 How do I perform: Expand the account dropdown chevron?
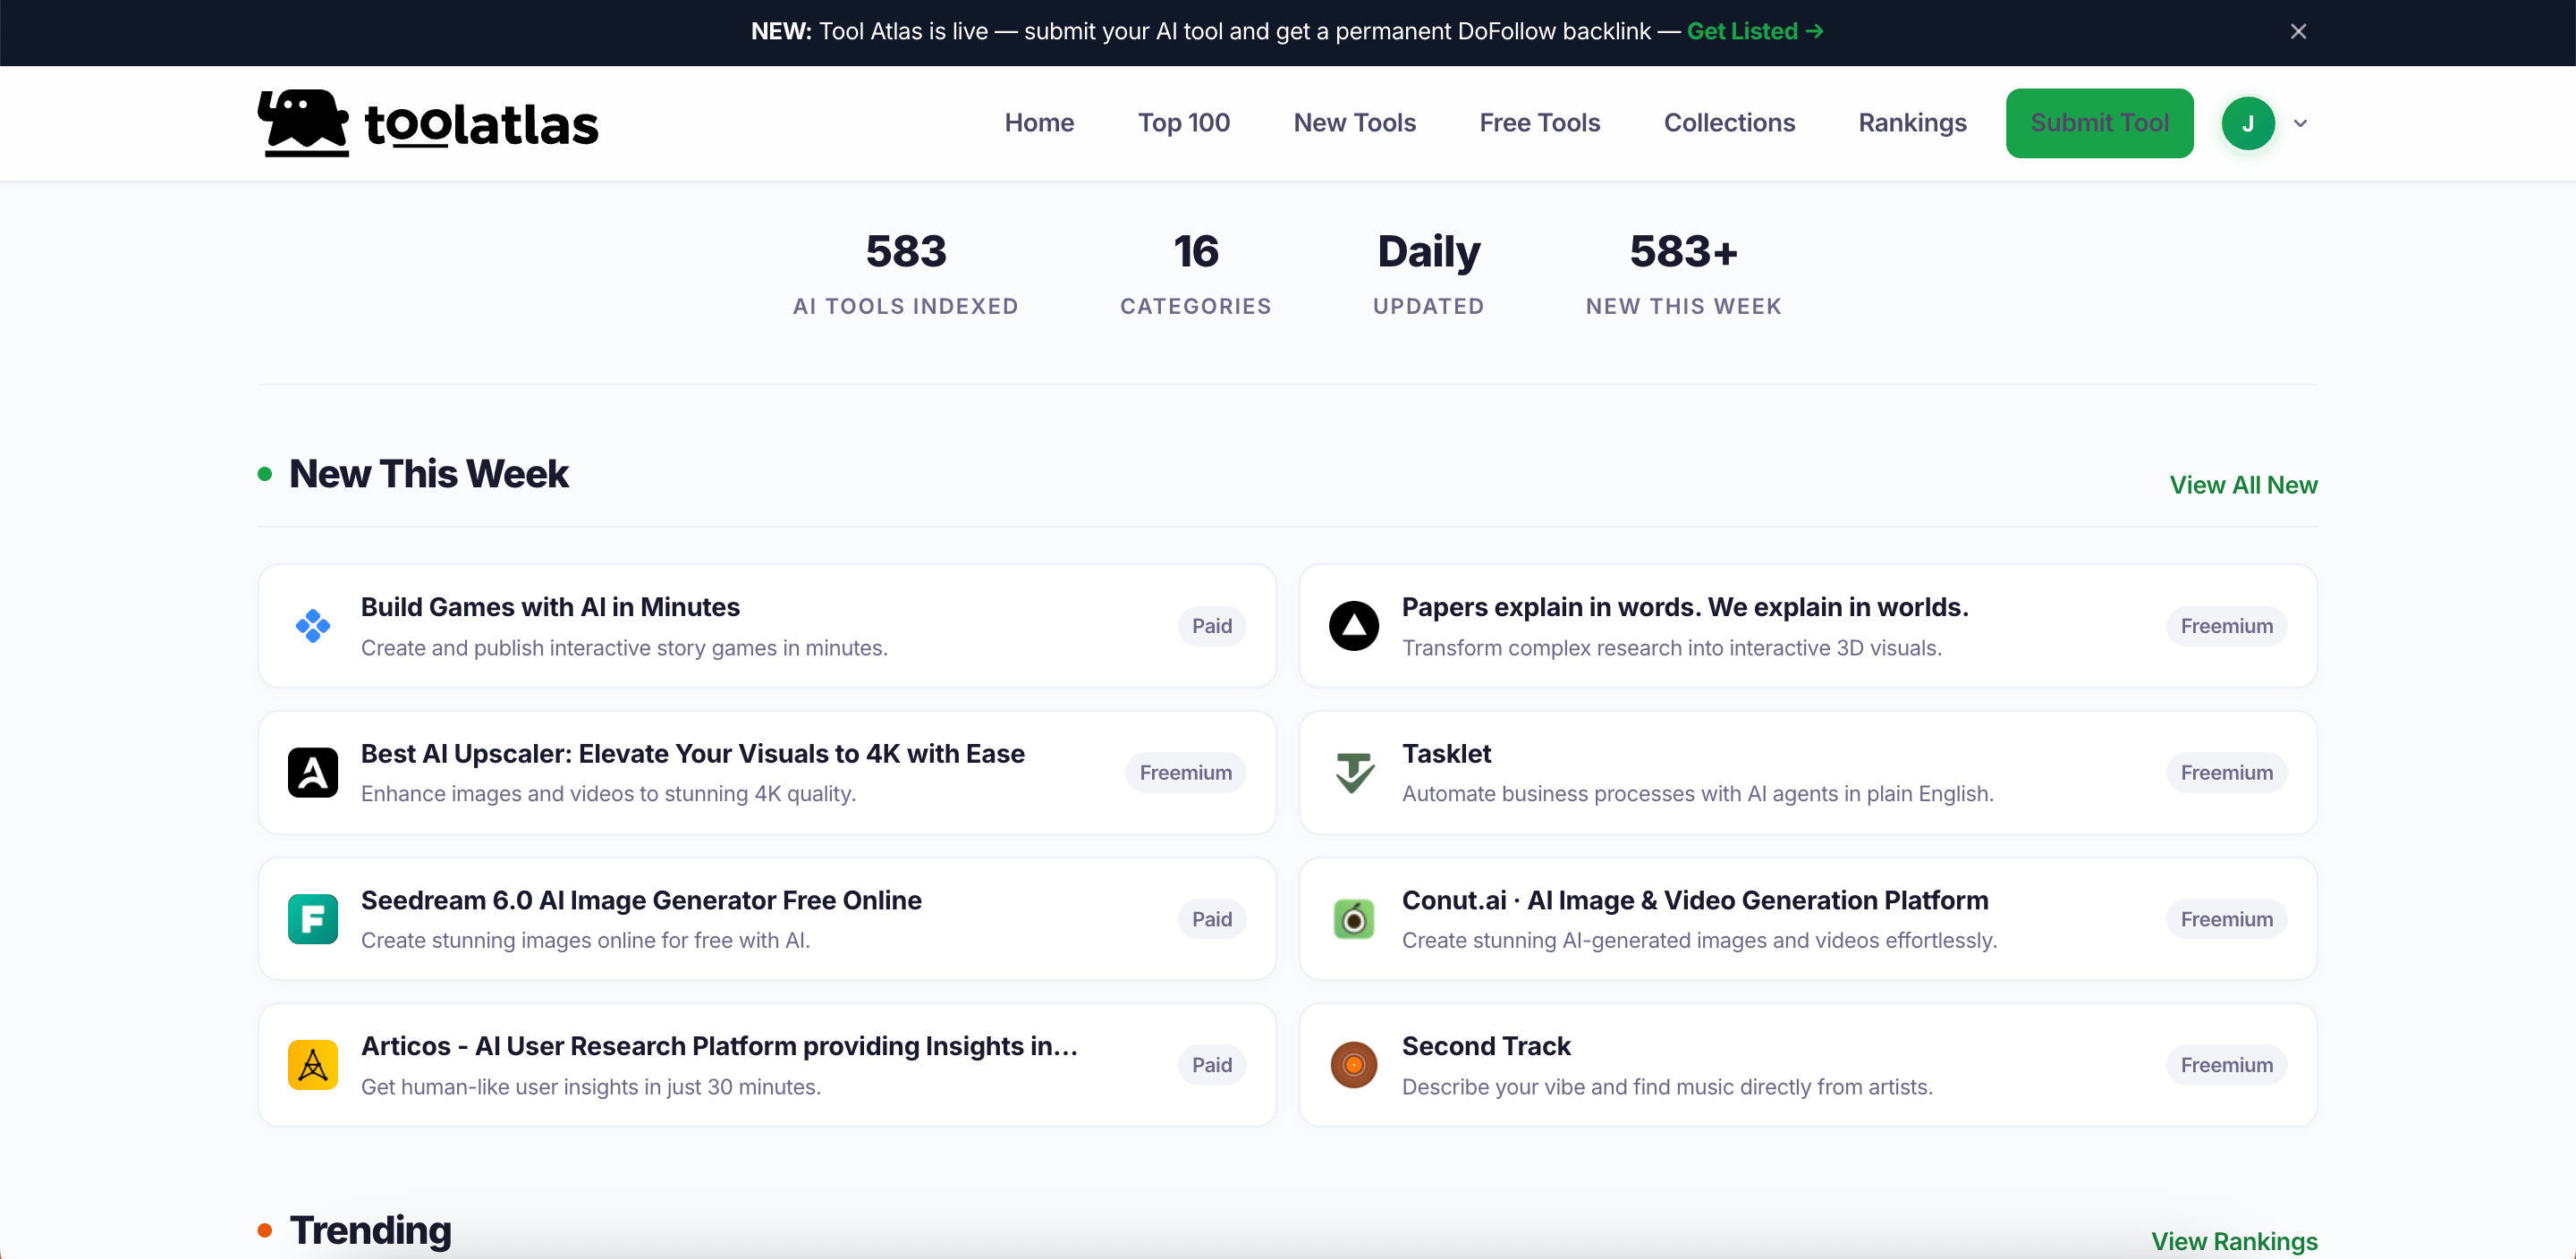[x=2300, y=123]
